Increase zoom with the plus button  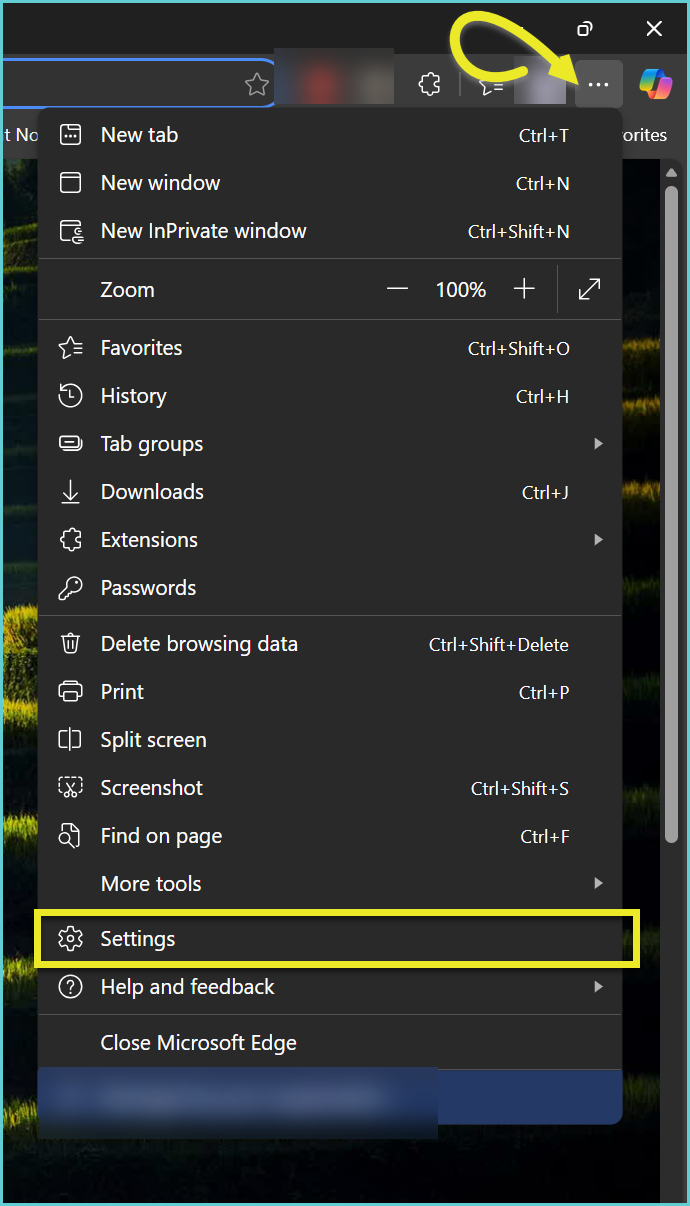(x=524, y=290)
